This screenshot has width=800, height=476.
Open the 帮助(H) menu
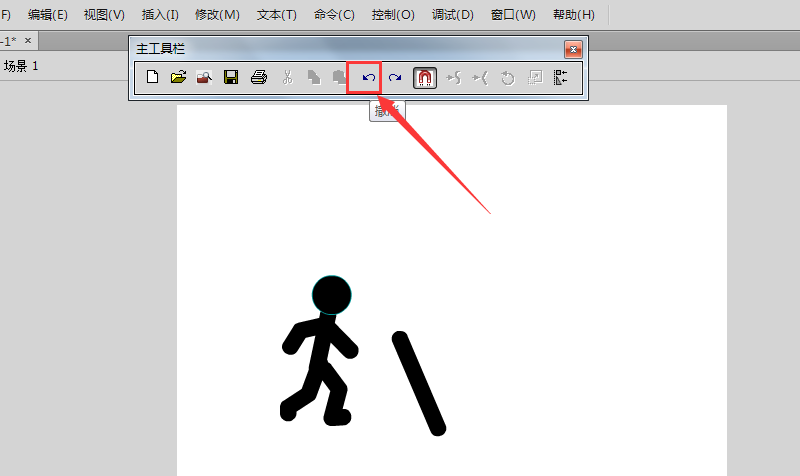point(574,15)
